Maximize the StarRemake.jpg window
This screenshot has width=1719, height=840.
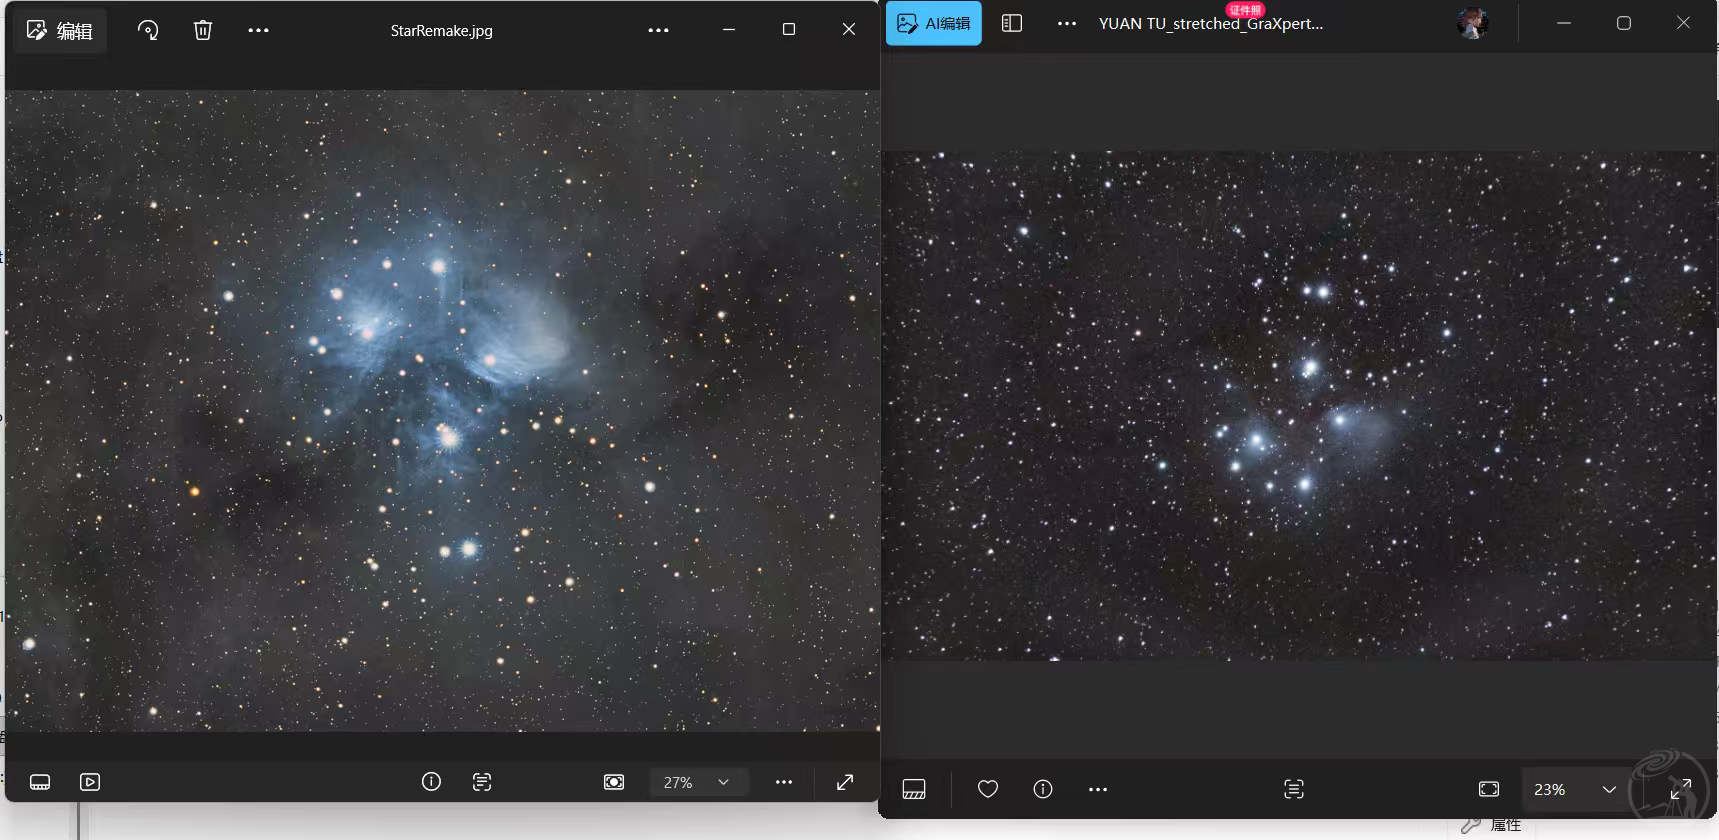789,30
